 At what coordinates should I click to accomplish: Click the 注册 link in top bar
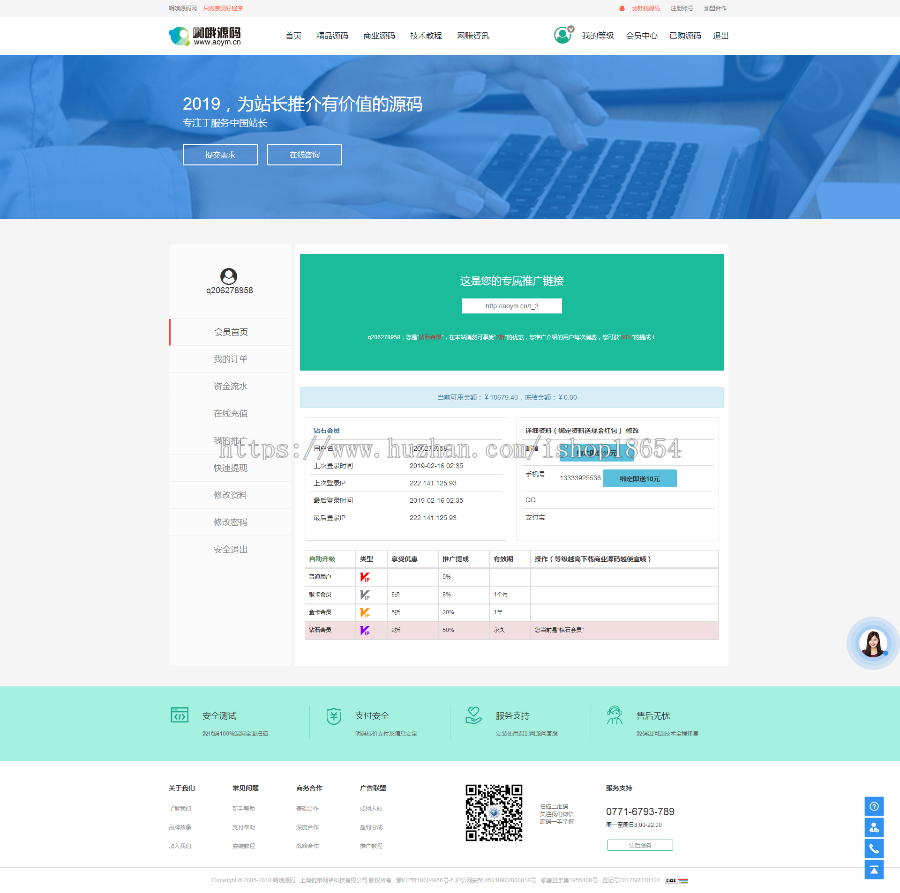[x=681, y=9]
